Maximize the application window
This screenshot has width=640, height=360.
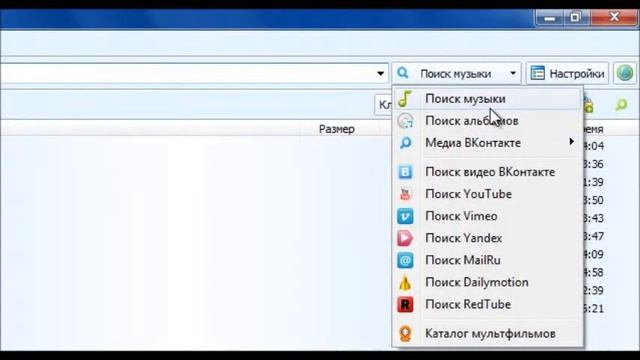click(x=575, y=18)
